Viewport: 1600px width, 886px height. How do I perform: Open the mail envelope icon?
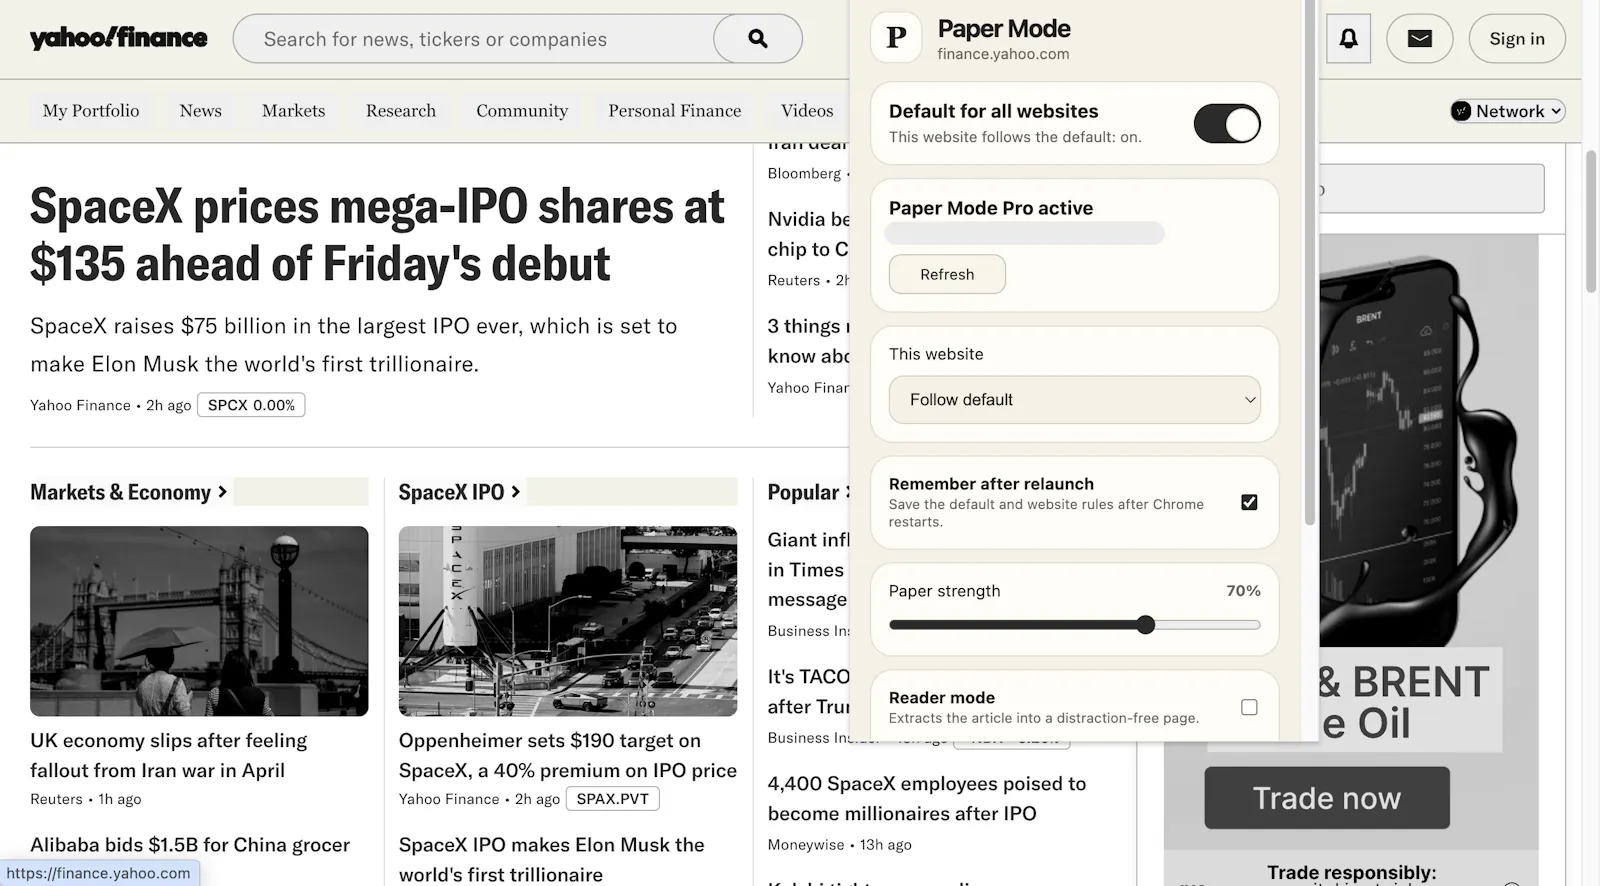coord(1419,39)
